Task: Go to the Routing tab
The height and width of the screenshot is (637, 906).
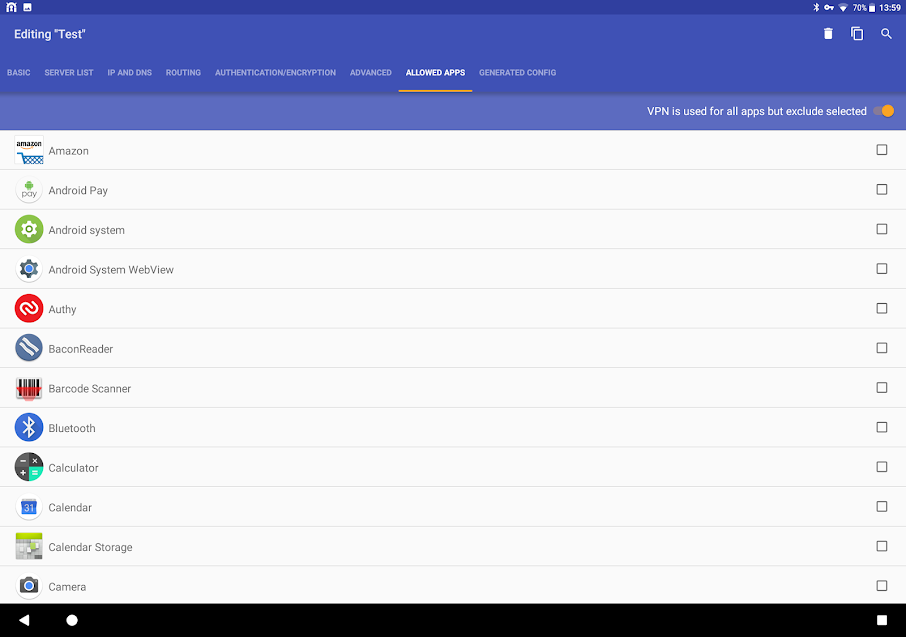Action: tap(183, 73)
